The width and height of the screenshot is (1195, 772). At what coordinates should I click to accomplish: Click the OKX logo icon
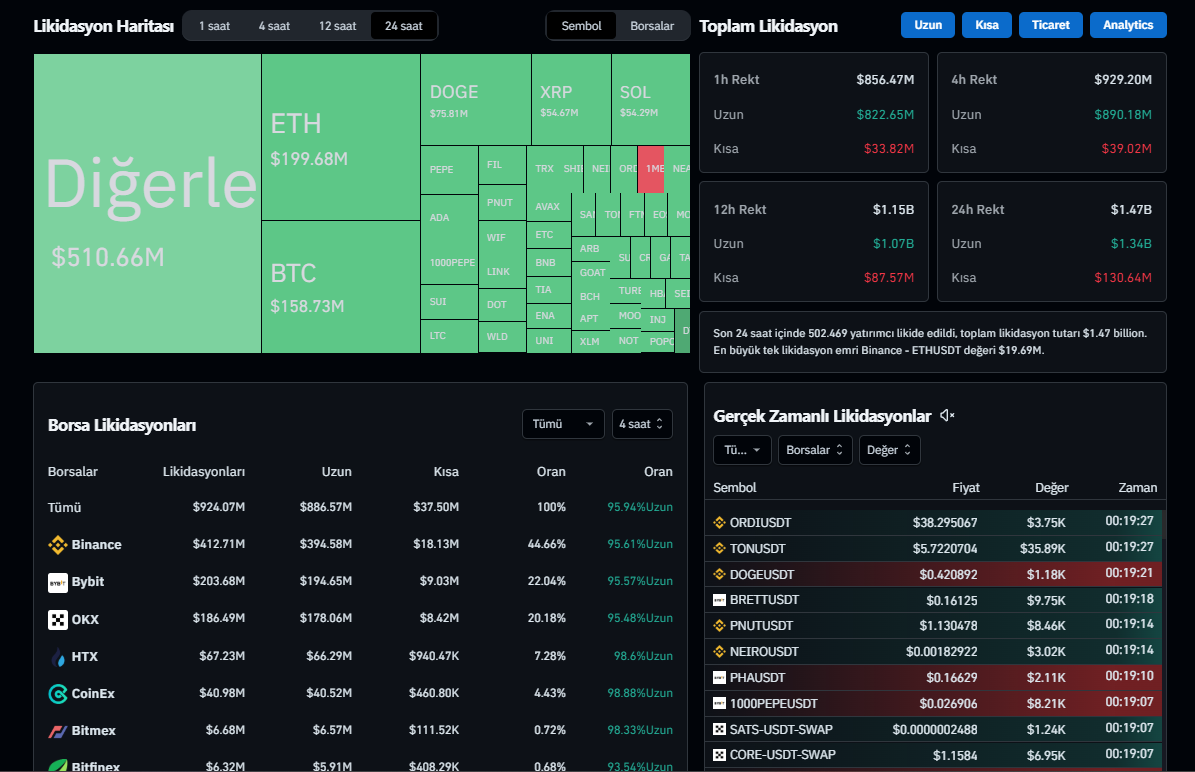(x=58, y=620)
